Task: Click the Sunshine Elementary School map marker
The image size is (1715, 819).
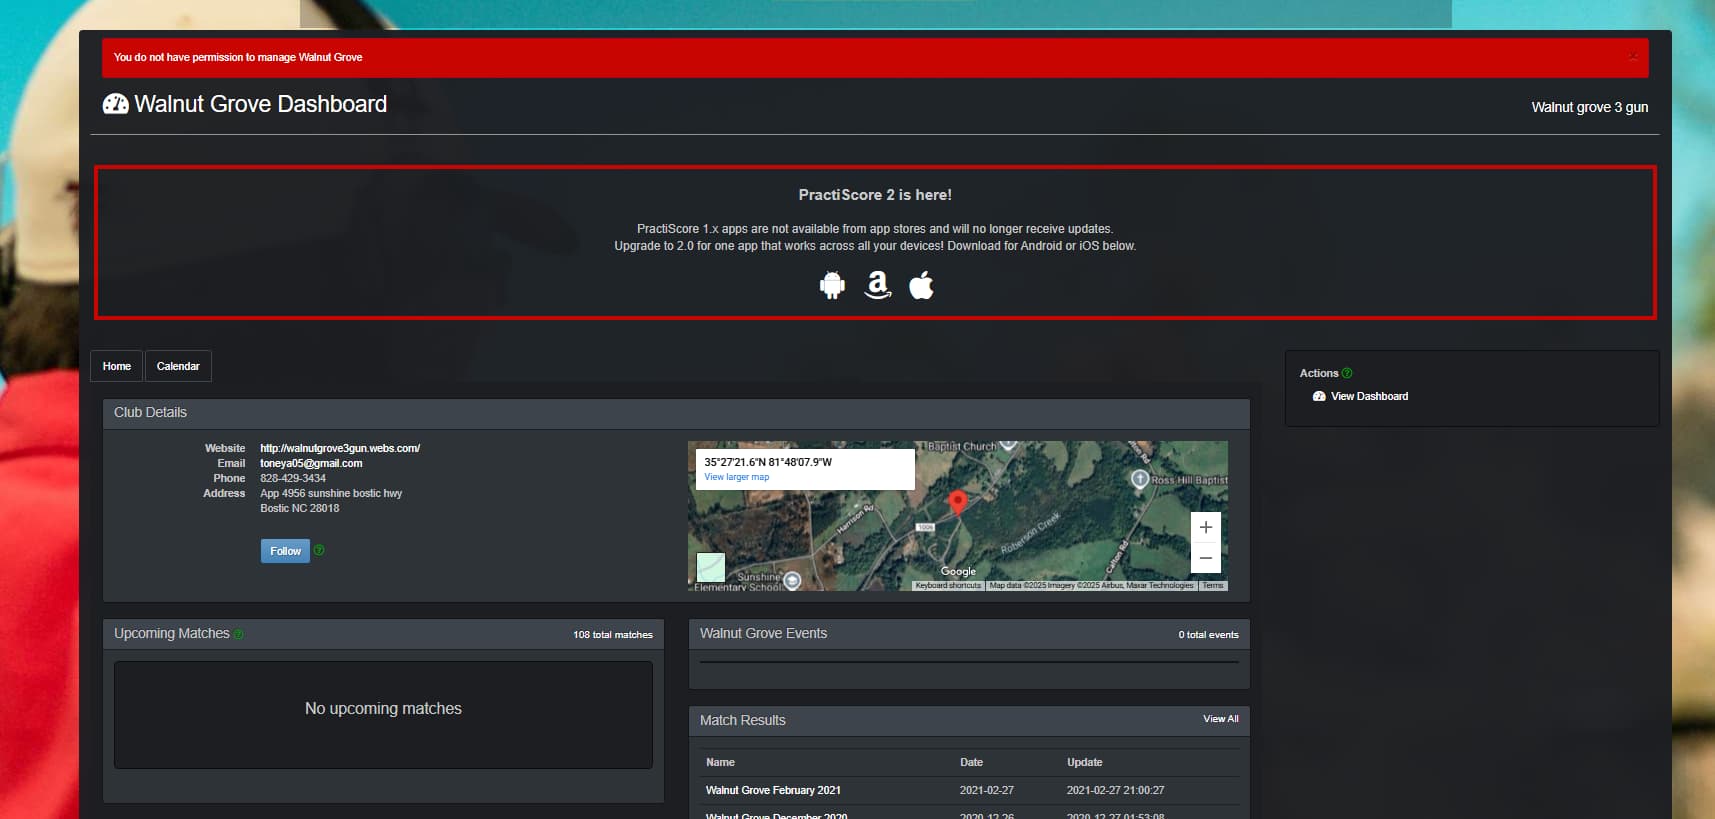Action: pyautogui.click(x=792, y=580)
